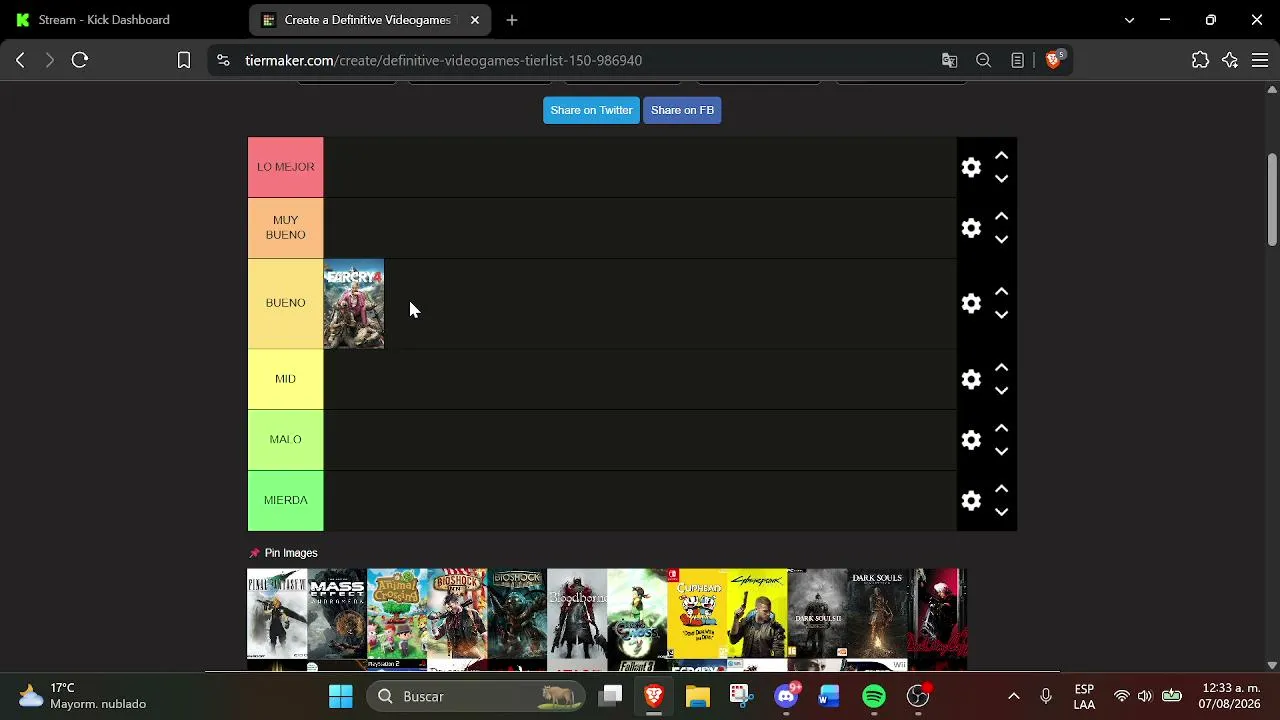Open Brave Shields lion icon
Image resolution: width=1280 pixels, height=720 pixels.
(x=1054, y=59)
